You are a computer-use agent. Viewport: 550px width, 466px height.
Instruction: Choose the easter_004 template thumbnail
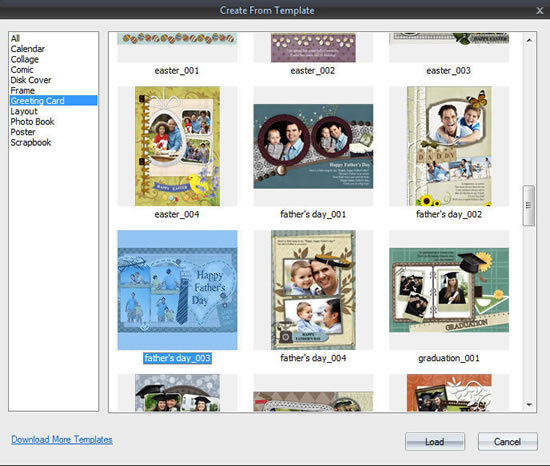(177, 146)
